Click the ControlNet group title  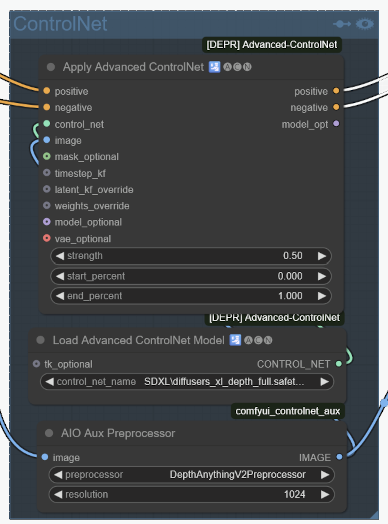[x=60, y=24]
